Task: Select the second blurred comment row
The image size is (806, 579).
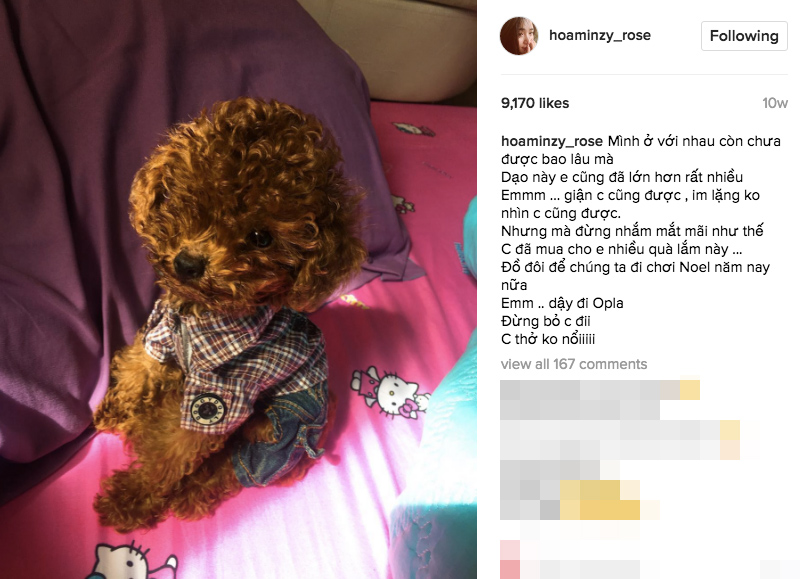Action: click(x=620, y=440)
